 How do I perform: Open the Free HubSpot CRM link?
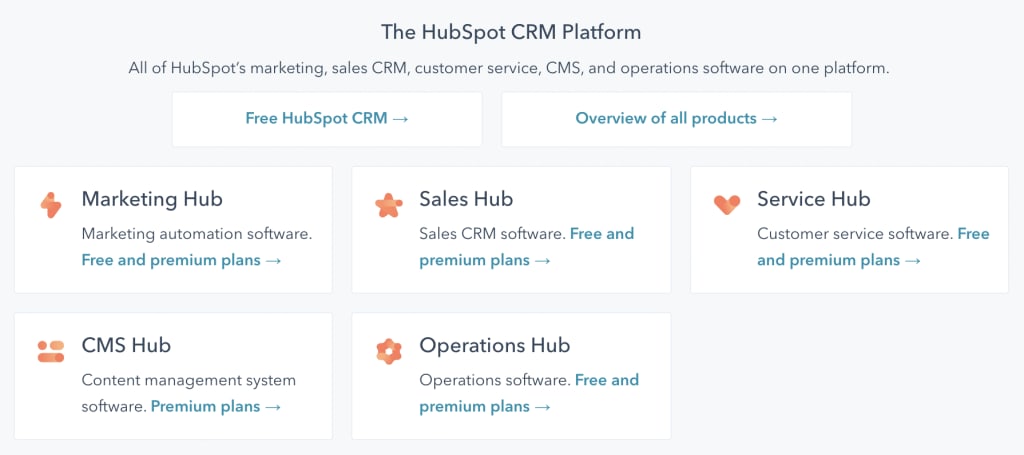point(327,119)
